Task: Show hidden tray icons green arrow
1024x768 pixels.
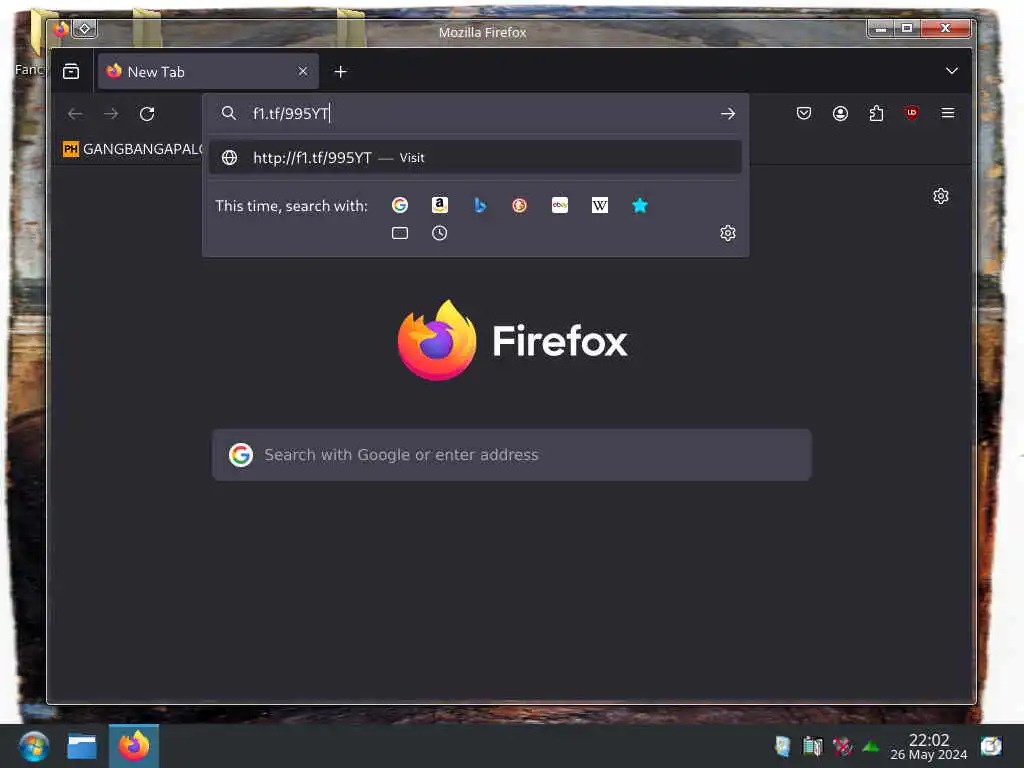Action: point(871,746)
